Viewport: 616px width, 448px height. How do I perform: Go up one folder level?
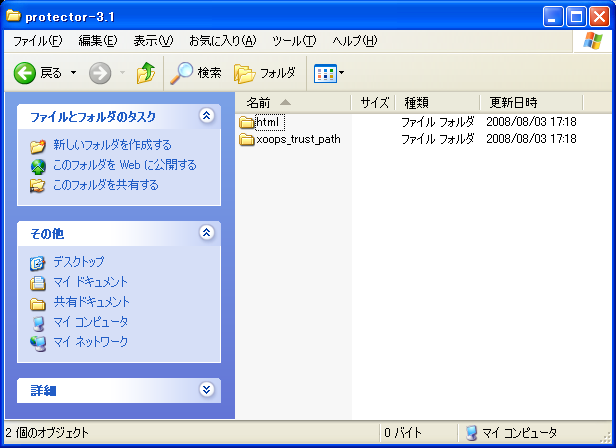pos(146,73)
